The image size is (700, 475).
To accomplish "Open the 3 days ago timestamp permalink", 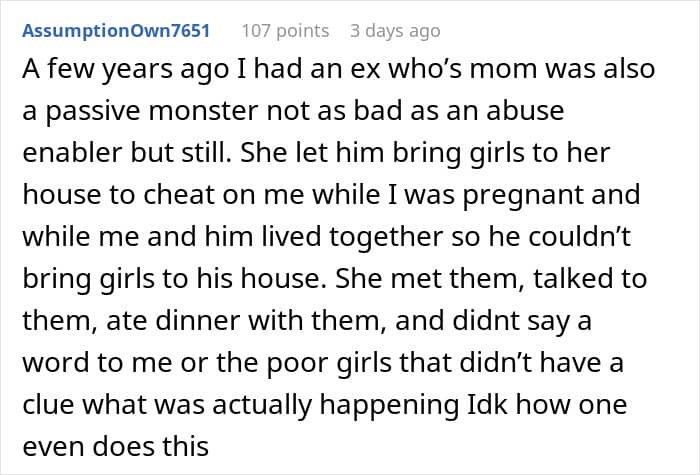I will pyautogui.click(x=395, y=31).
